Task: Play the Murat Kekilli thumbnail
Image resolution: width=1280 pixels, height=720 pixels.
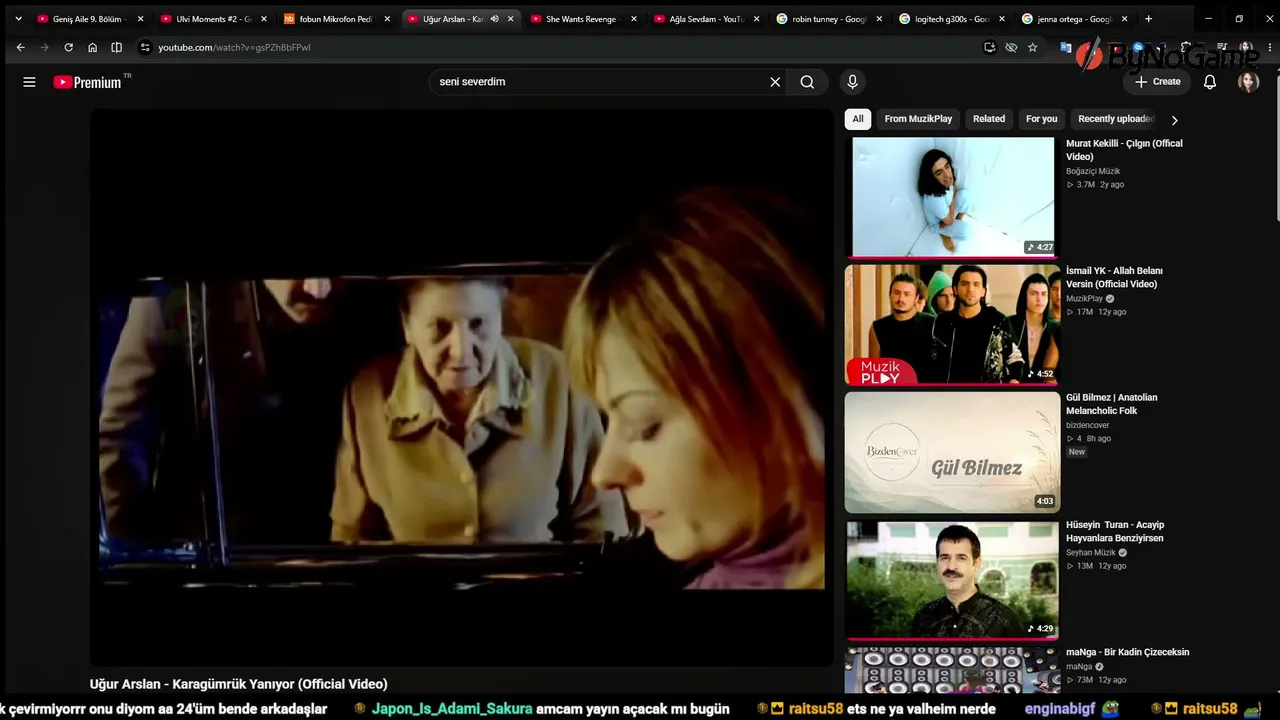Action: coord(952,197)
